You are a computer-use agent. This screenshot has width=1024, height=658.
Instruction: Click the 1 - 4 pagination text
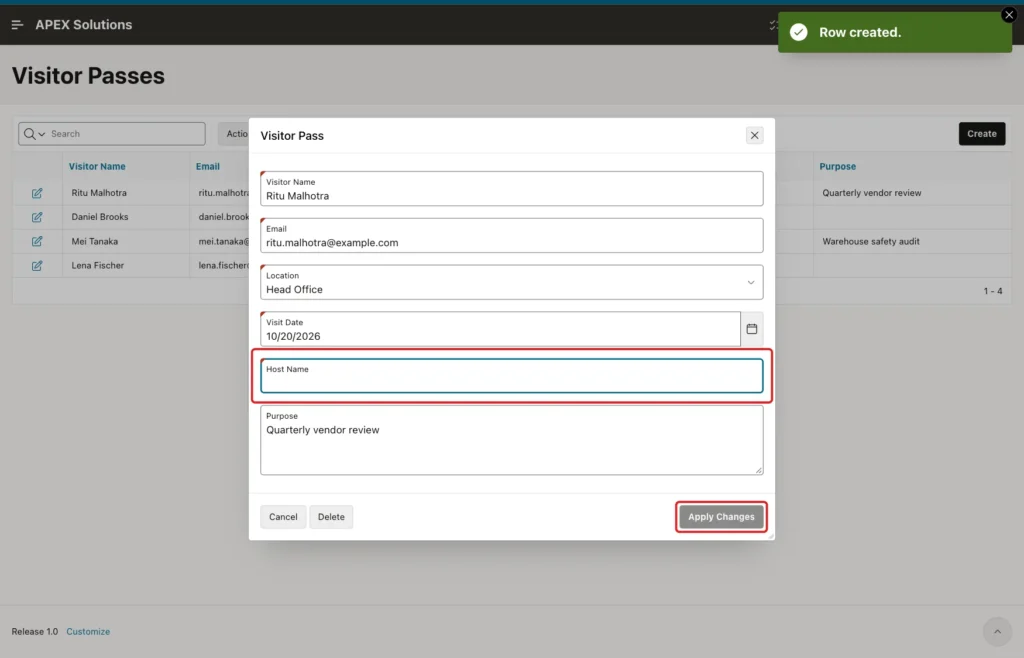click(x=993, y=291)
